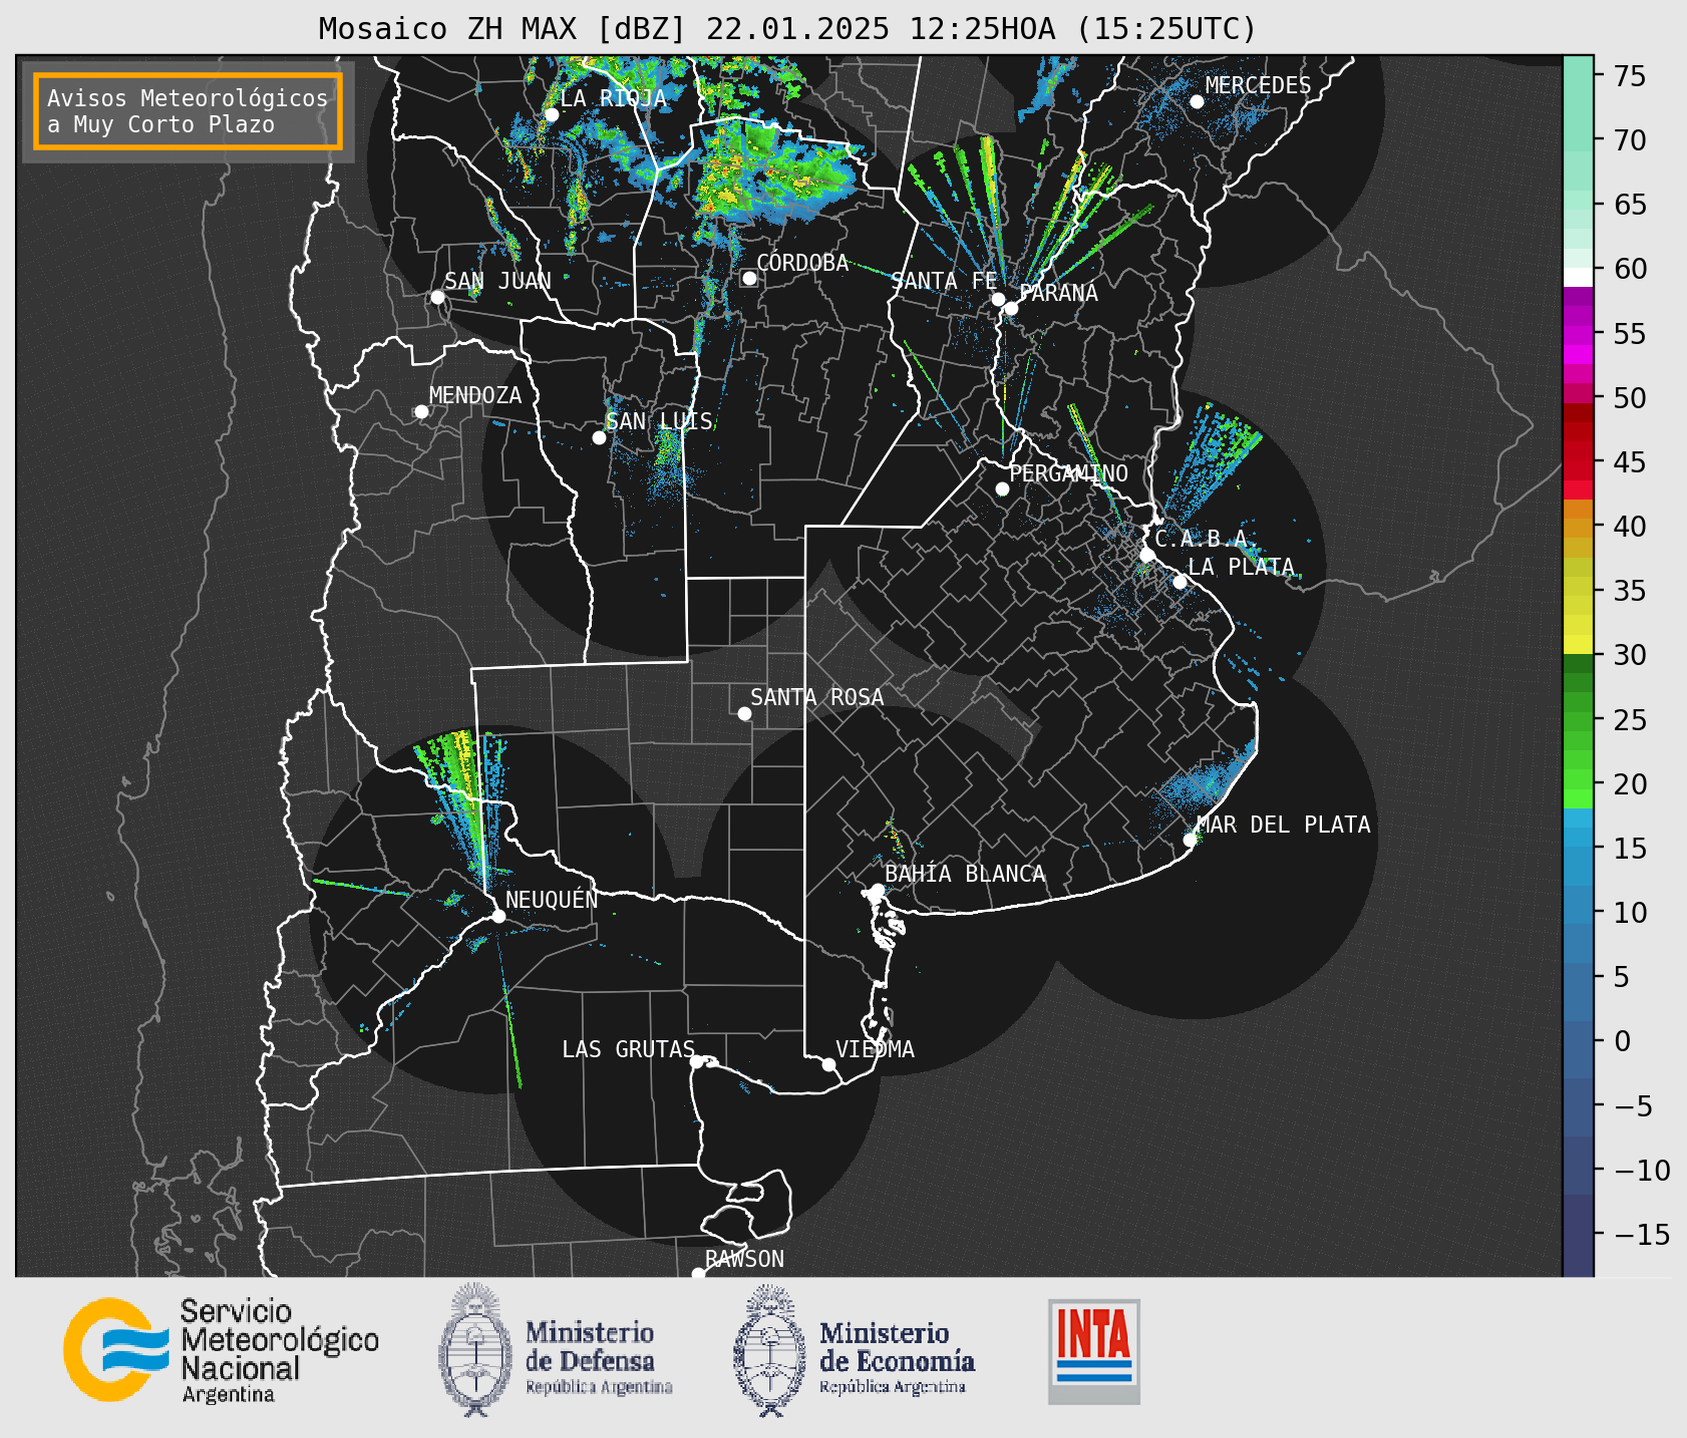Click the CÓRDOBA city label
Screen dimensions: 1687x1438
[x=802, y=263]
